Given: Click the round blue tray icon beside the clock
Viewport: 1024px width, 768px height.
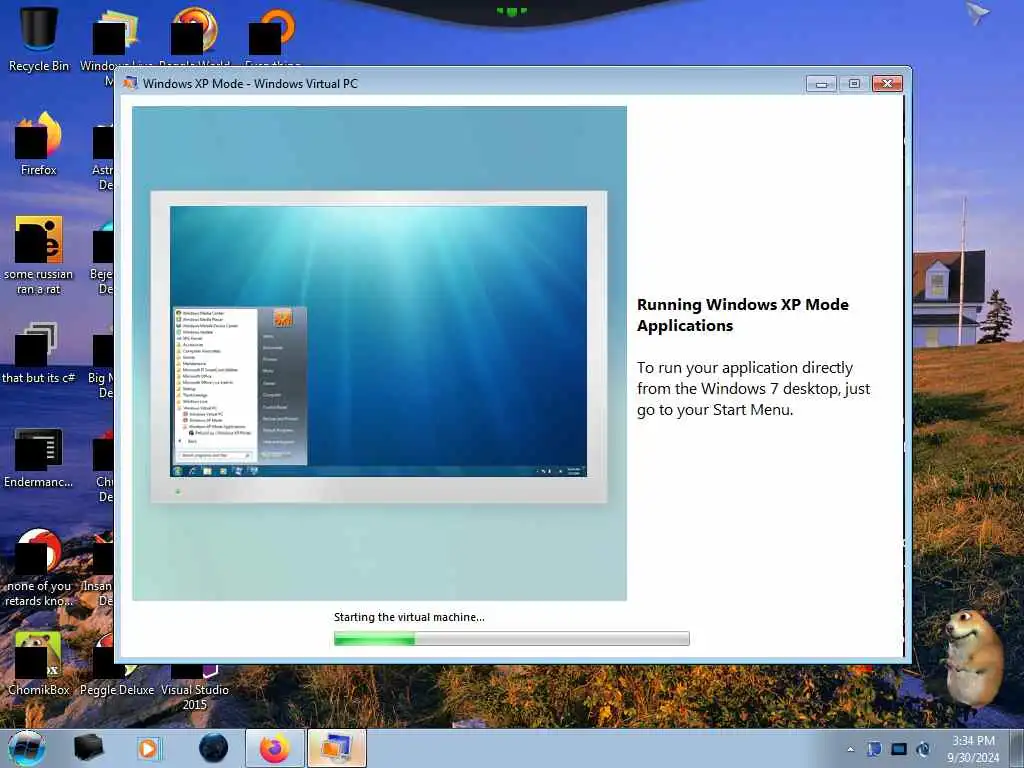Looking at the screenshot, I should pos(923,749).
